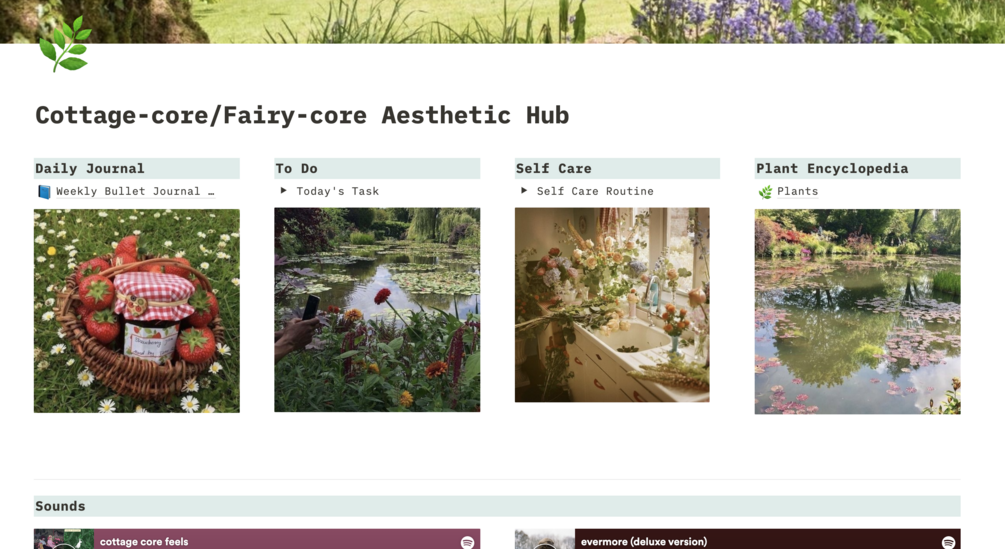1005x549 pixels.
Task: Select the strawberry jam basket image
Action: (x=137, y=311)
